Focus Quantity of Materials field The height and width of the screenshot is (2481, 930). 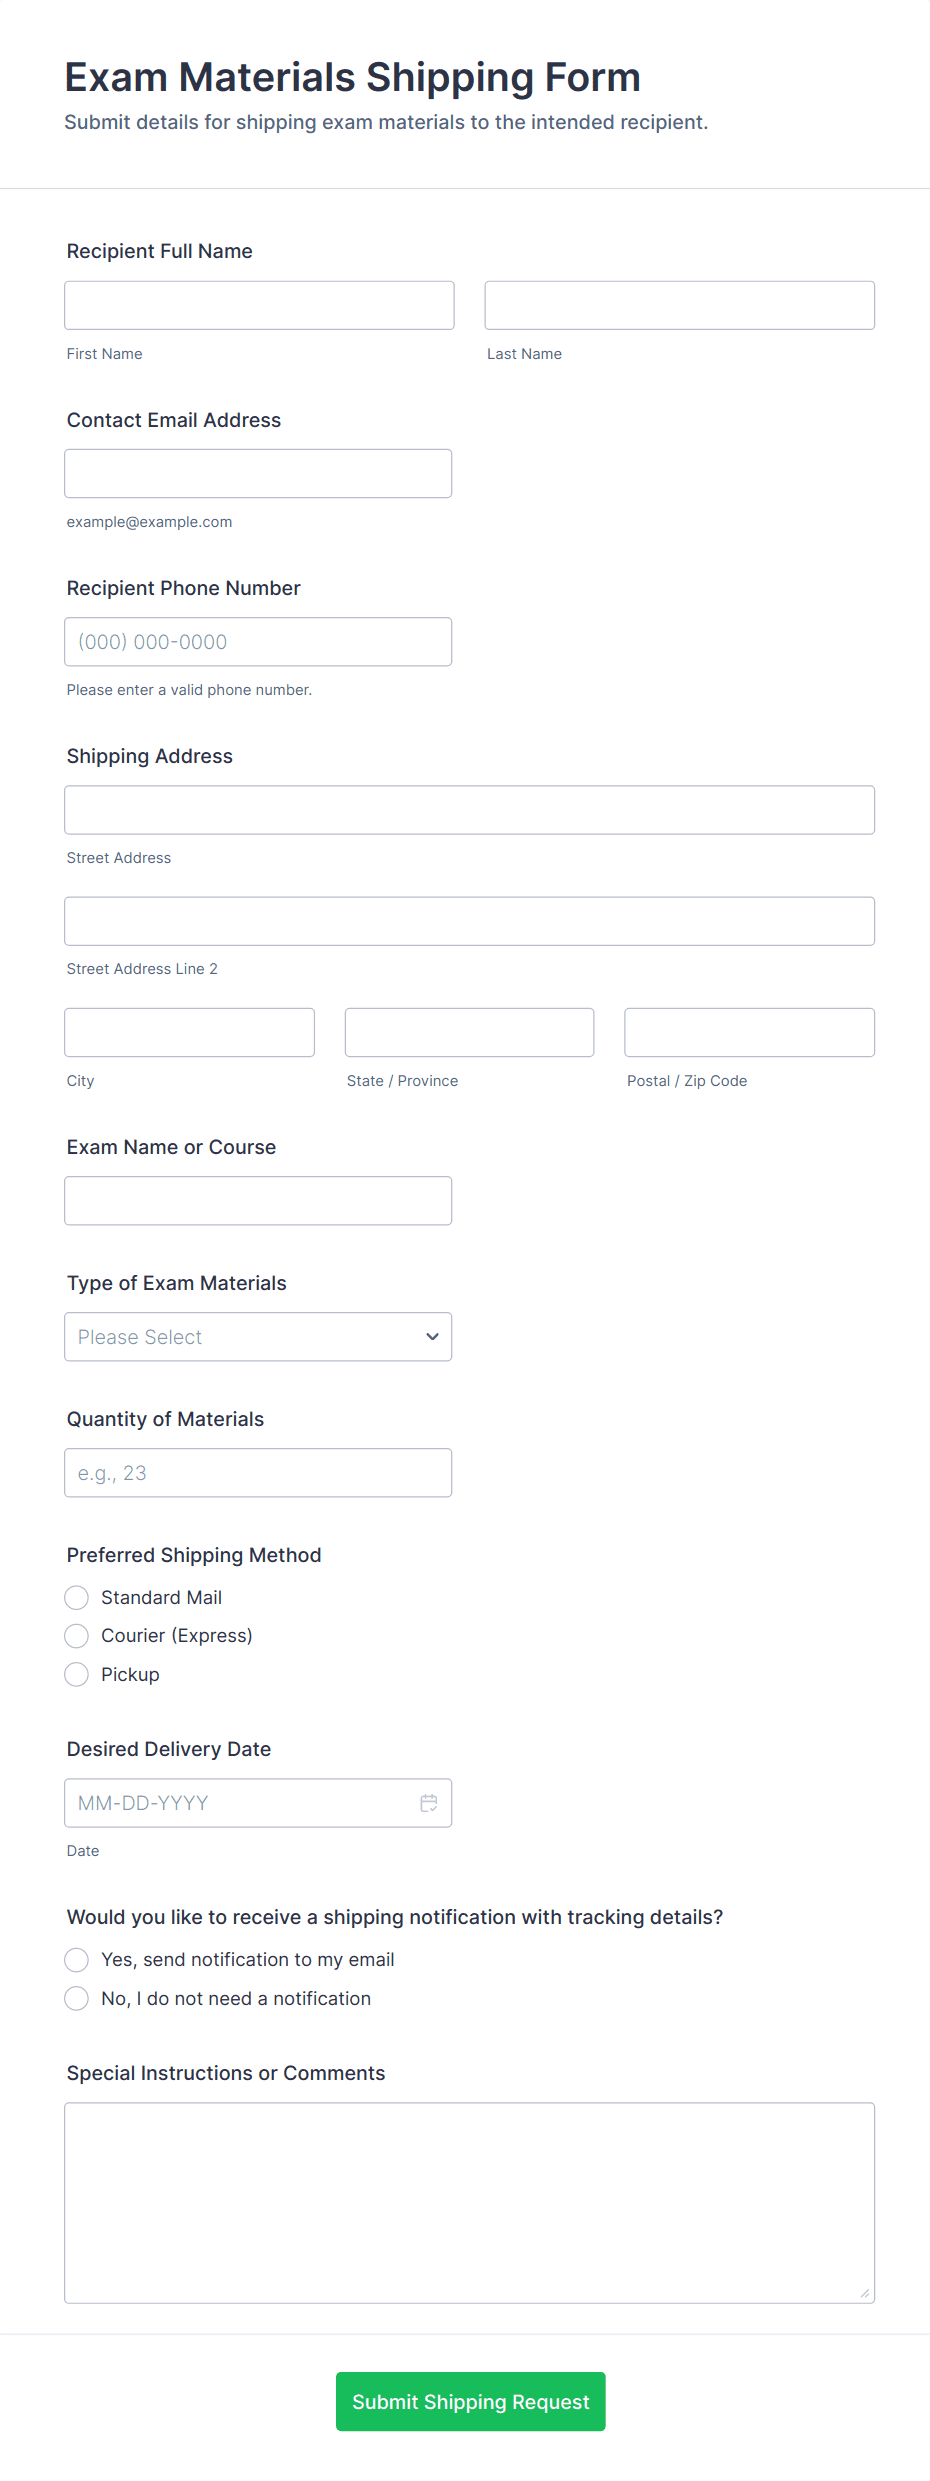(258, 1473)
